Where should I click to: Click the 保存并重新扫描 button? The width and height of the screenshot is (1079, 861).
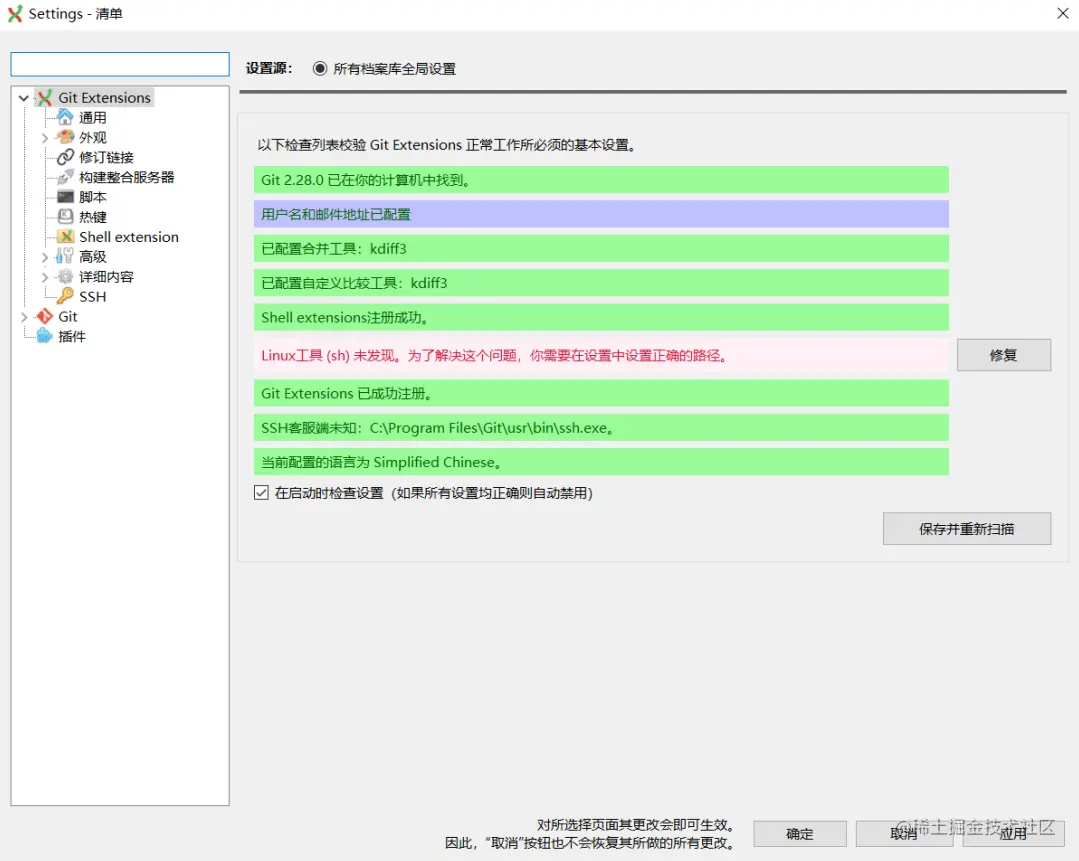(x=966, y=529)
